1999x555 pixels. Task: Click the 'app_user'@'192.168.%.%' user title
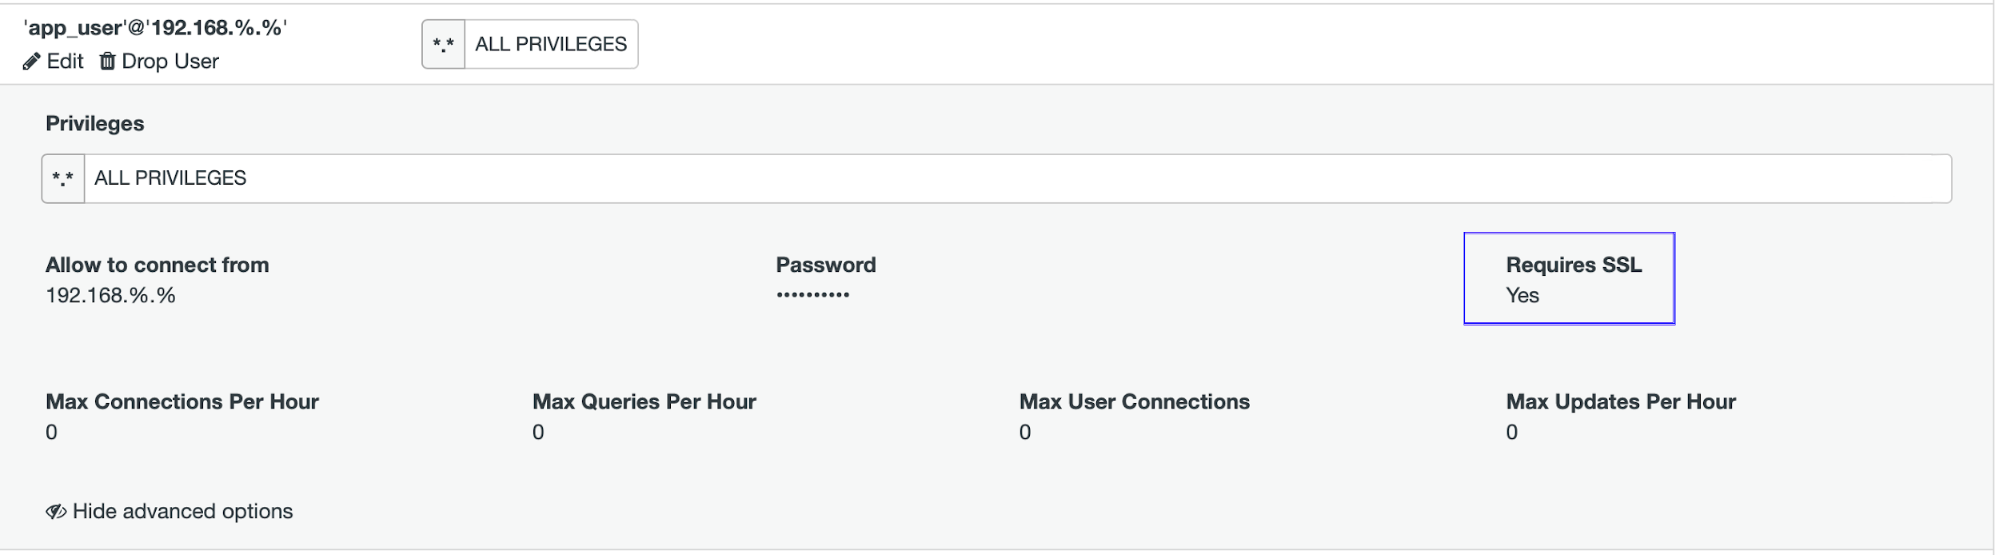[155, 28]
